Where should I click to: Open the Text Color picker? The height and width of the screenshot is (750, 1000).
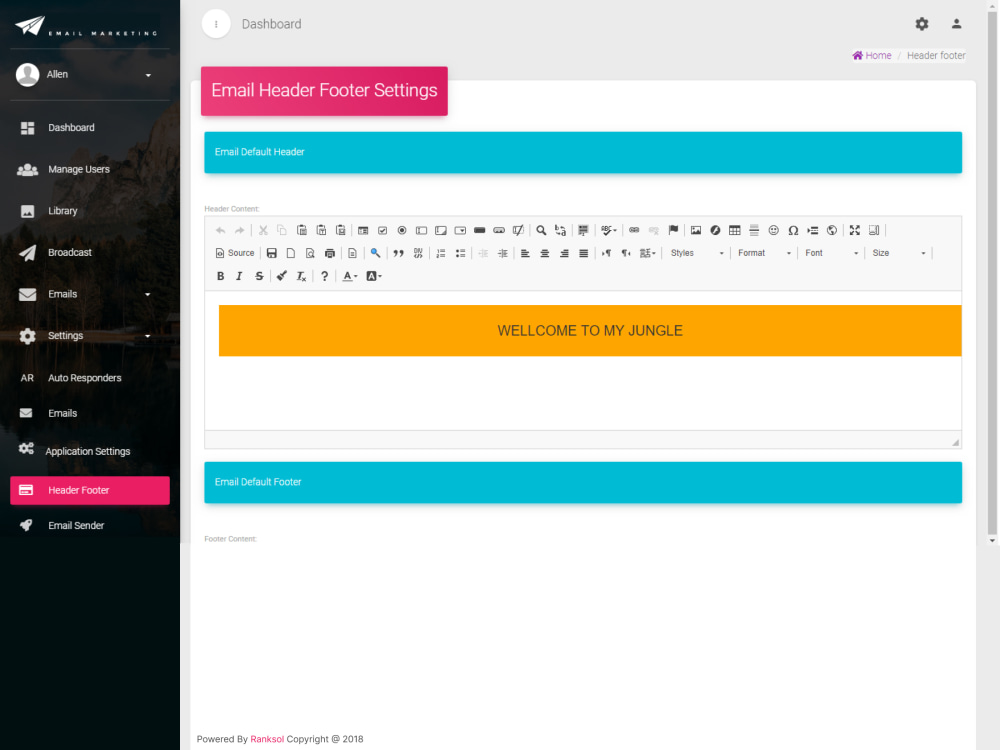coord(350,276)
